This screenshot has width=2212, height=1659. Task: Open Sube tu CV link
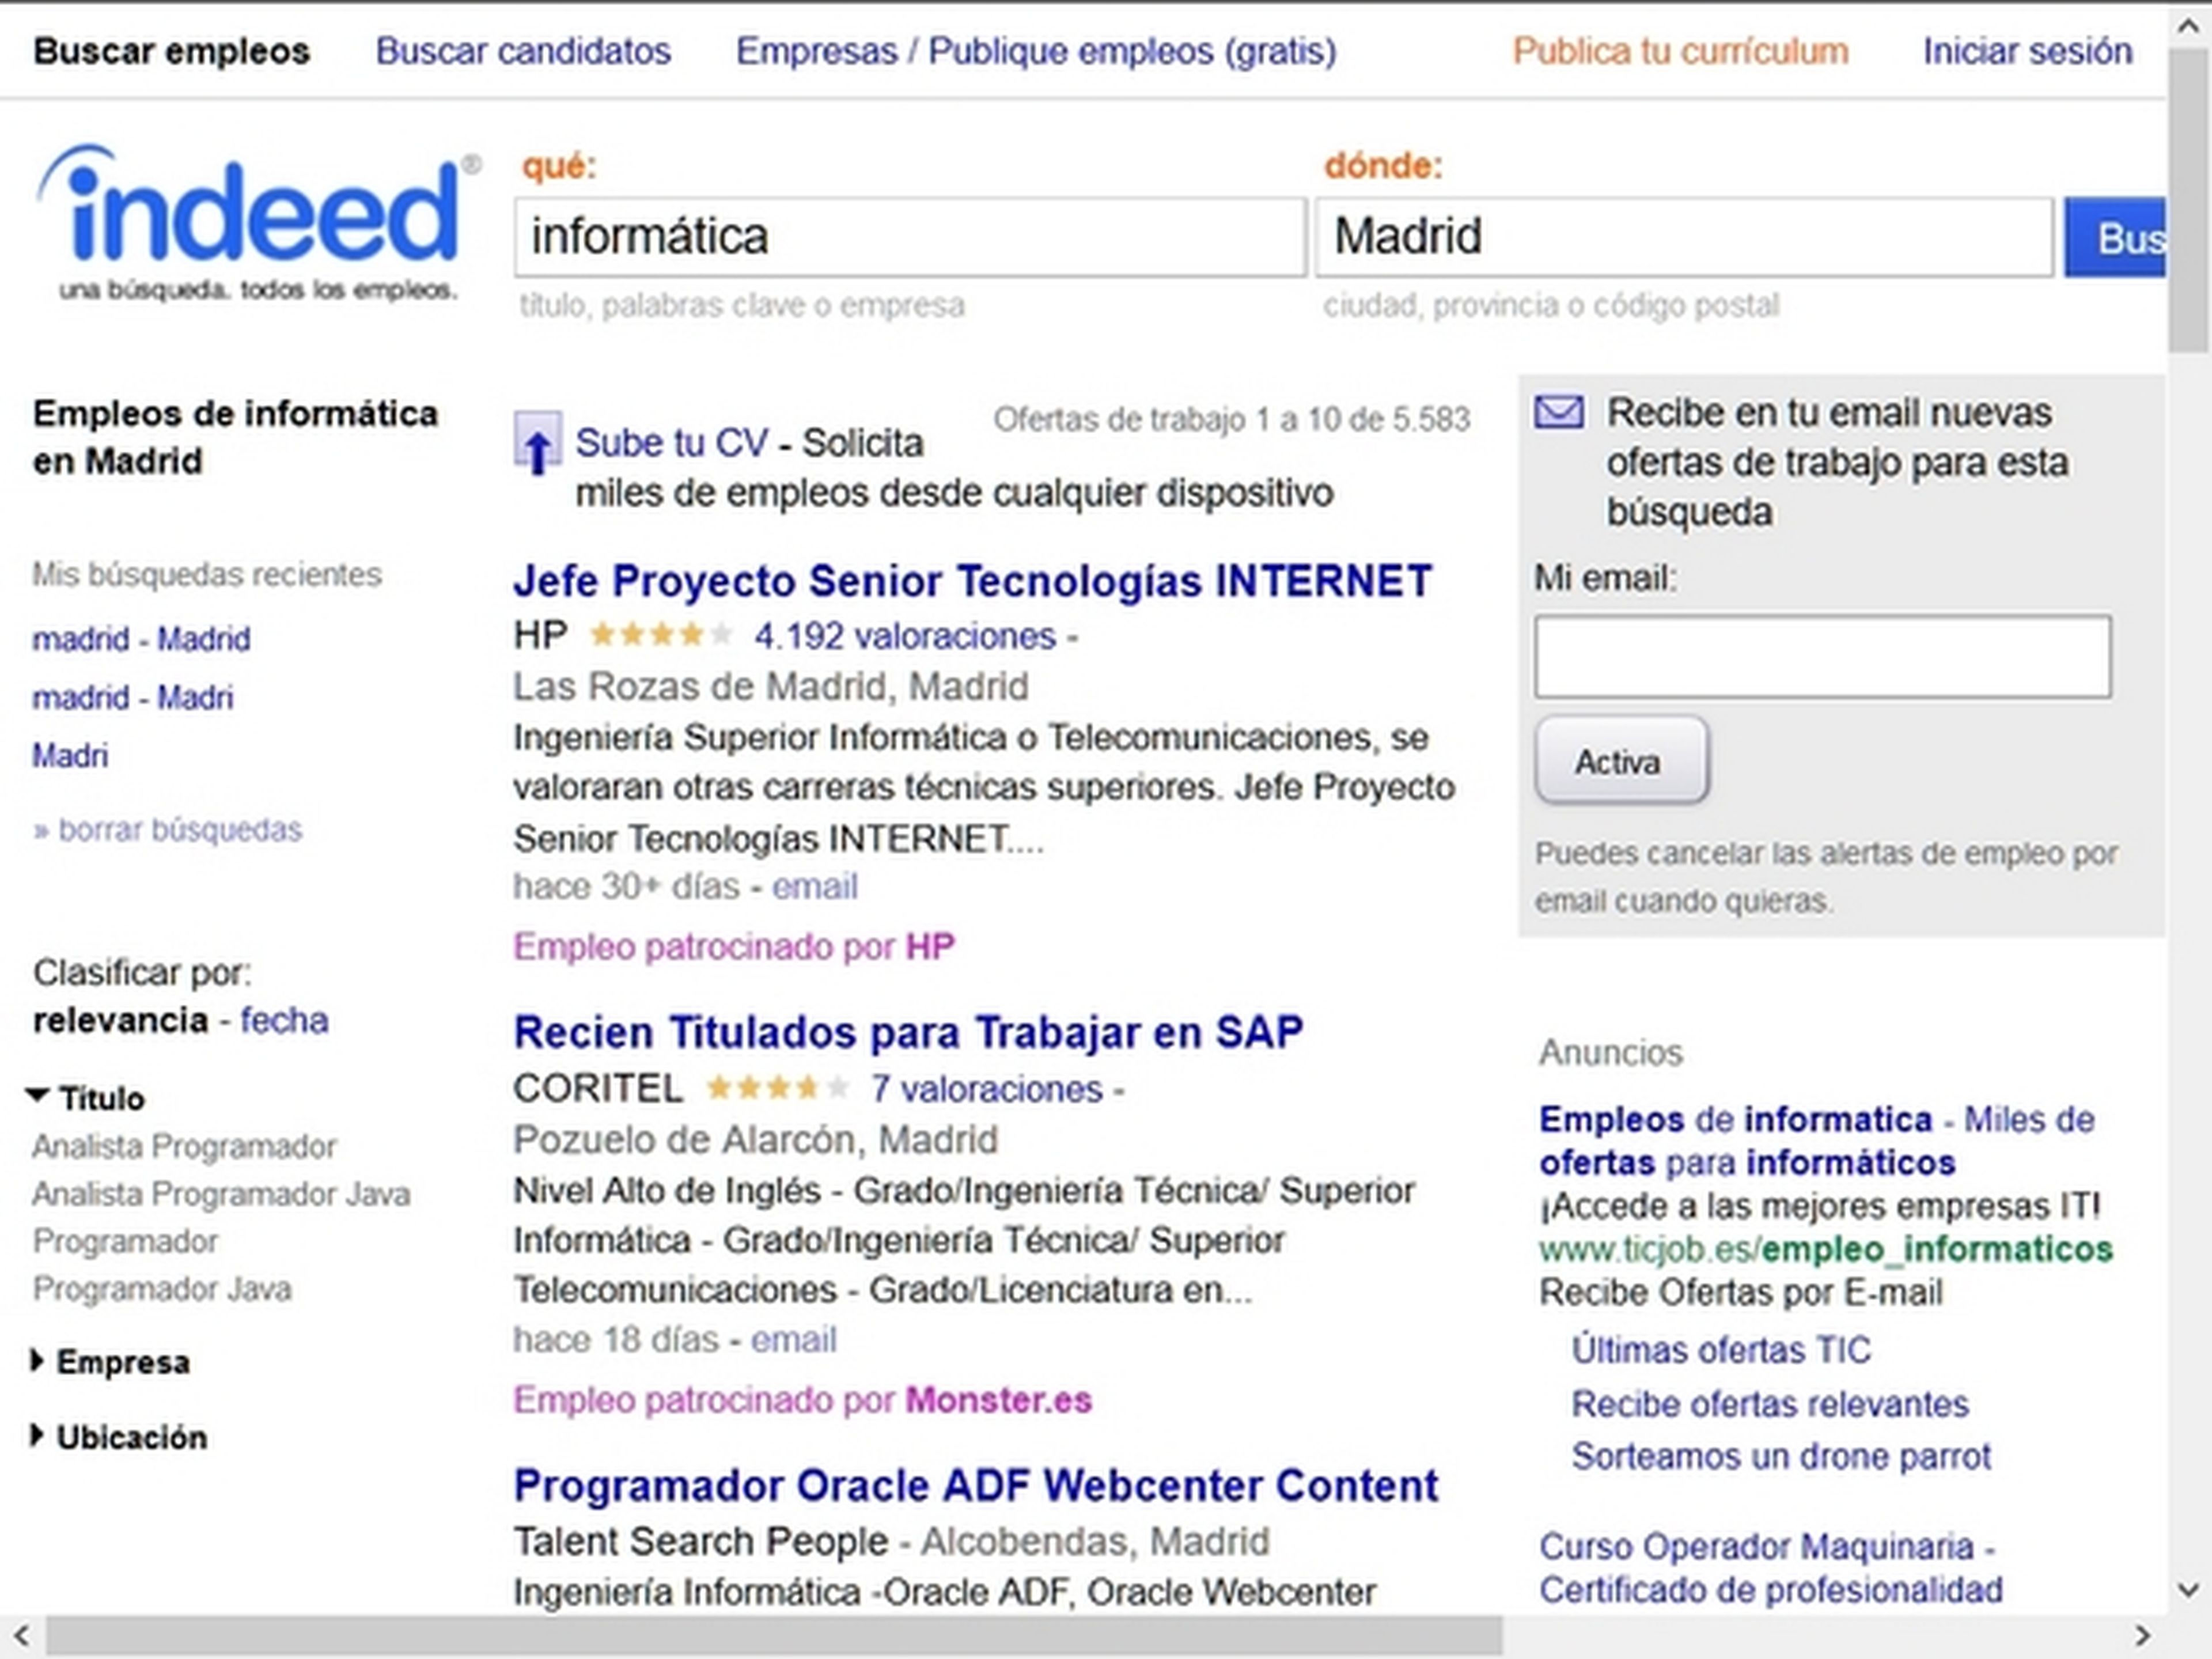pos(671,443)
